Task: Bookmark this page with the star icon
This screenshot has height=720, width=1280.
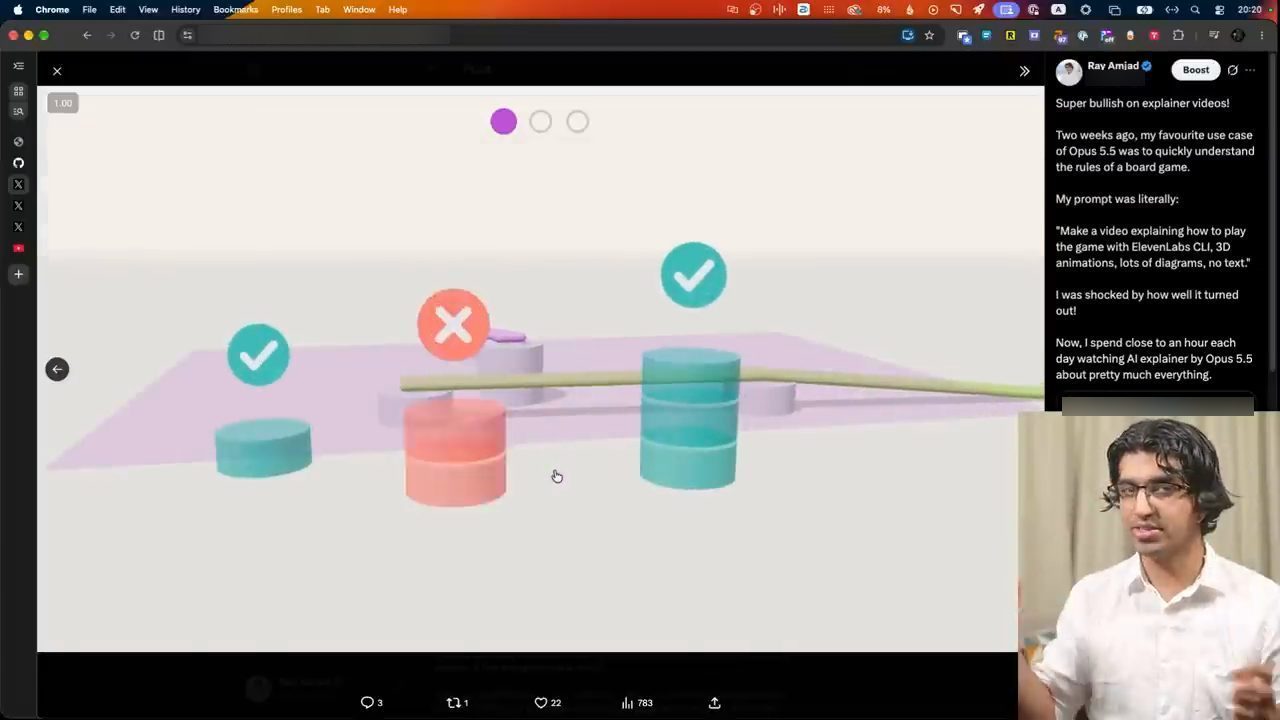Action: pyautogui.click(x=929, y=35)
